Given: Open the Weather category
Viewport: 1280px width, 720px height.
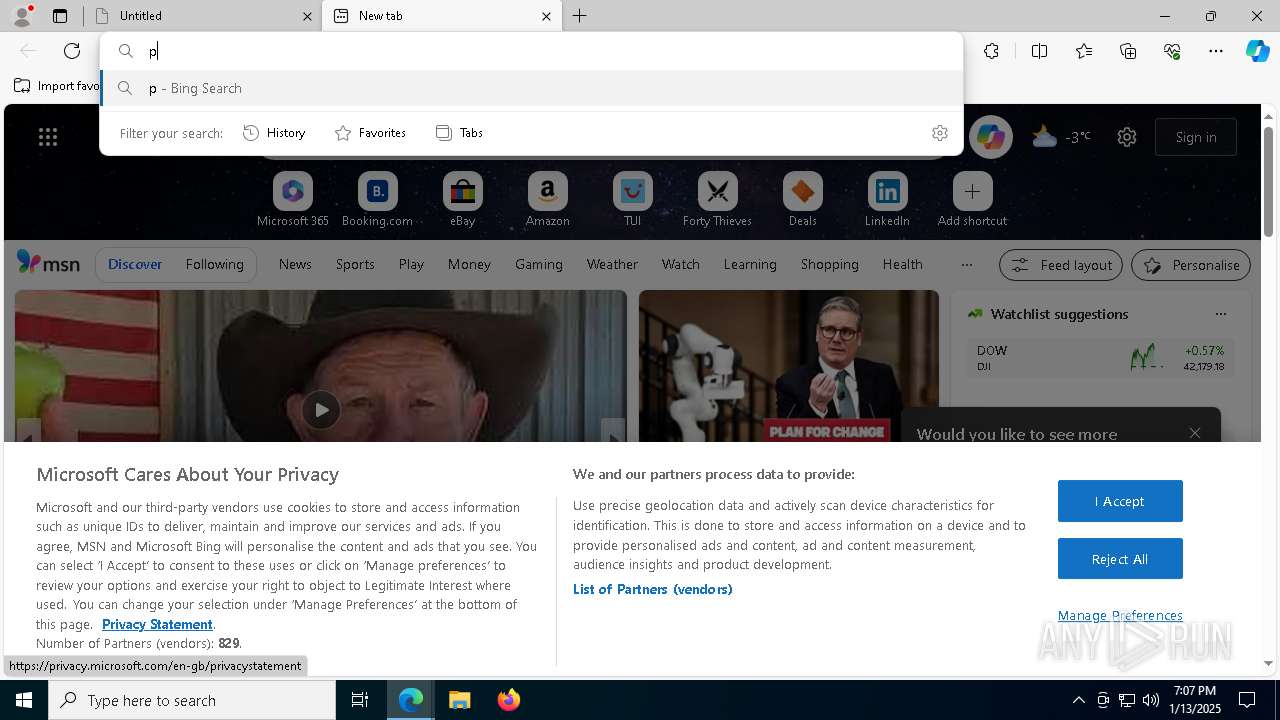Looking at the screenshot, I should tap(612, 264).
